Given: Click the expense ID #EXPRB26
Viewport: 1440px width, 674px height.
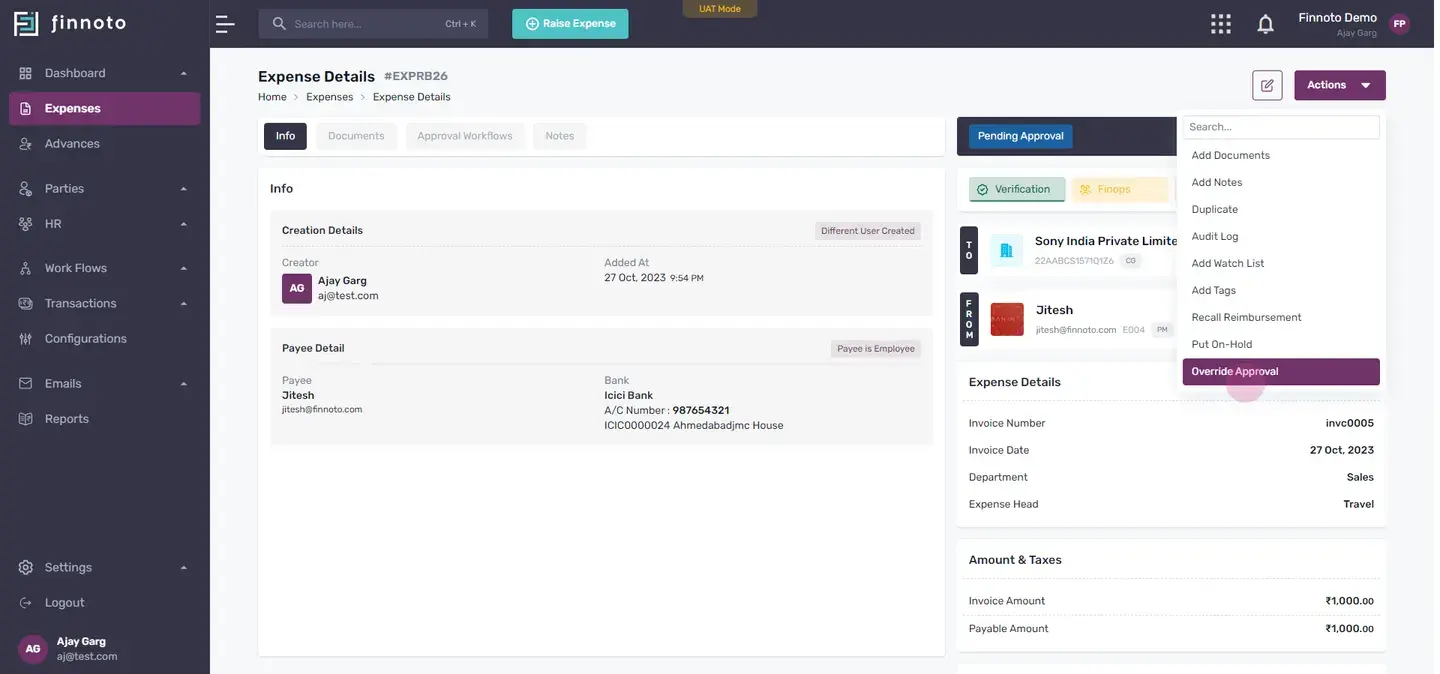Looking at the screenshot, I should pos(416,77).
